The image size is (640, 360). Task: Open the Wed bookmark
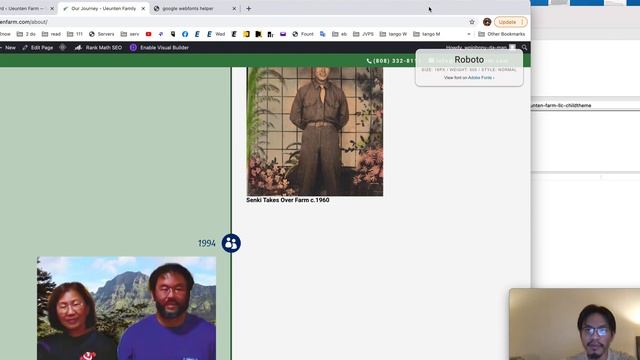tap(216, 34)
